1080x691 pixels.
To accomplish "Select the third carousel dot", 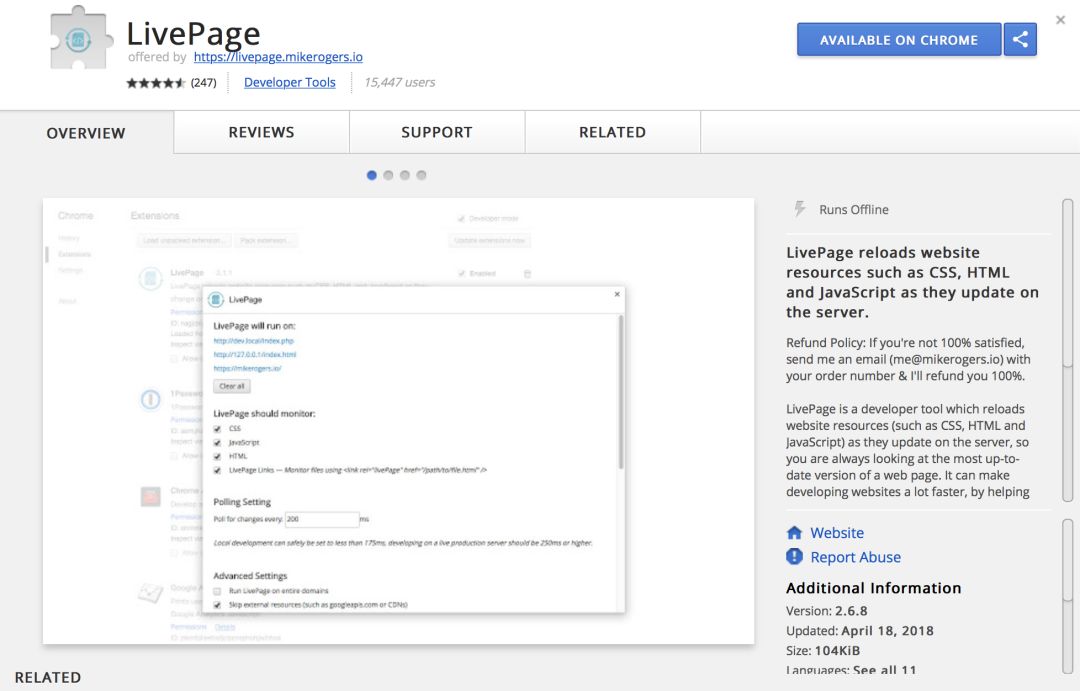I will (x=405, y=175).
